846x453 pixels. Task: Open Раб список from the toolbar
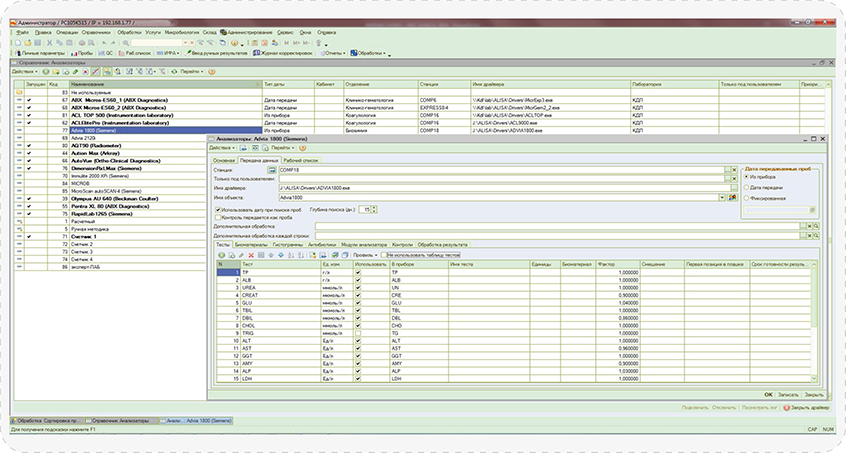(x=135, y=53)
